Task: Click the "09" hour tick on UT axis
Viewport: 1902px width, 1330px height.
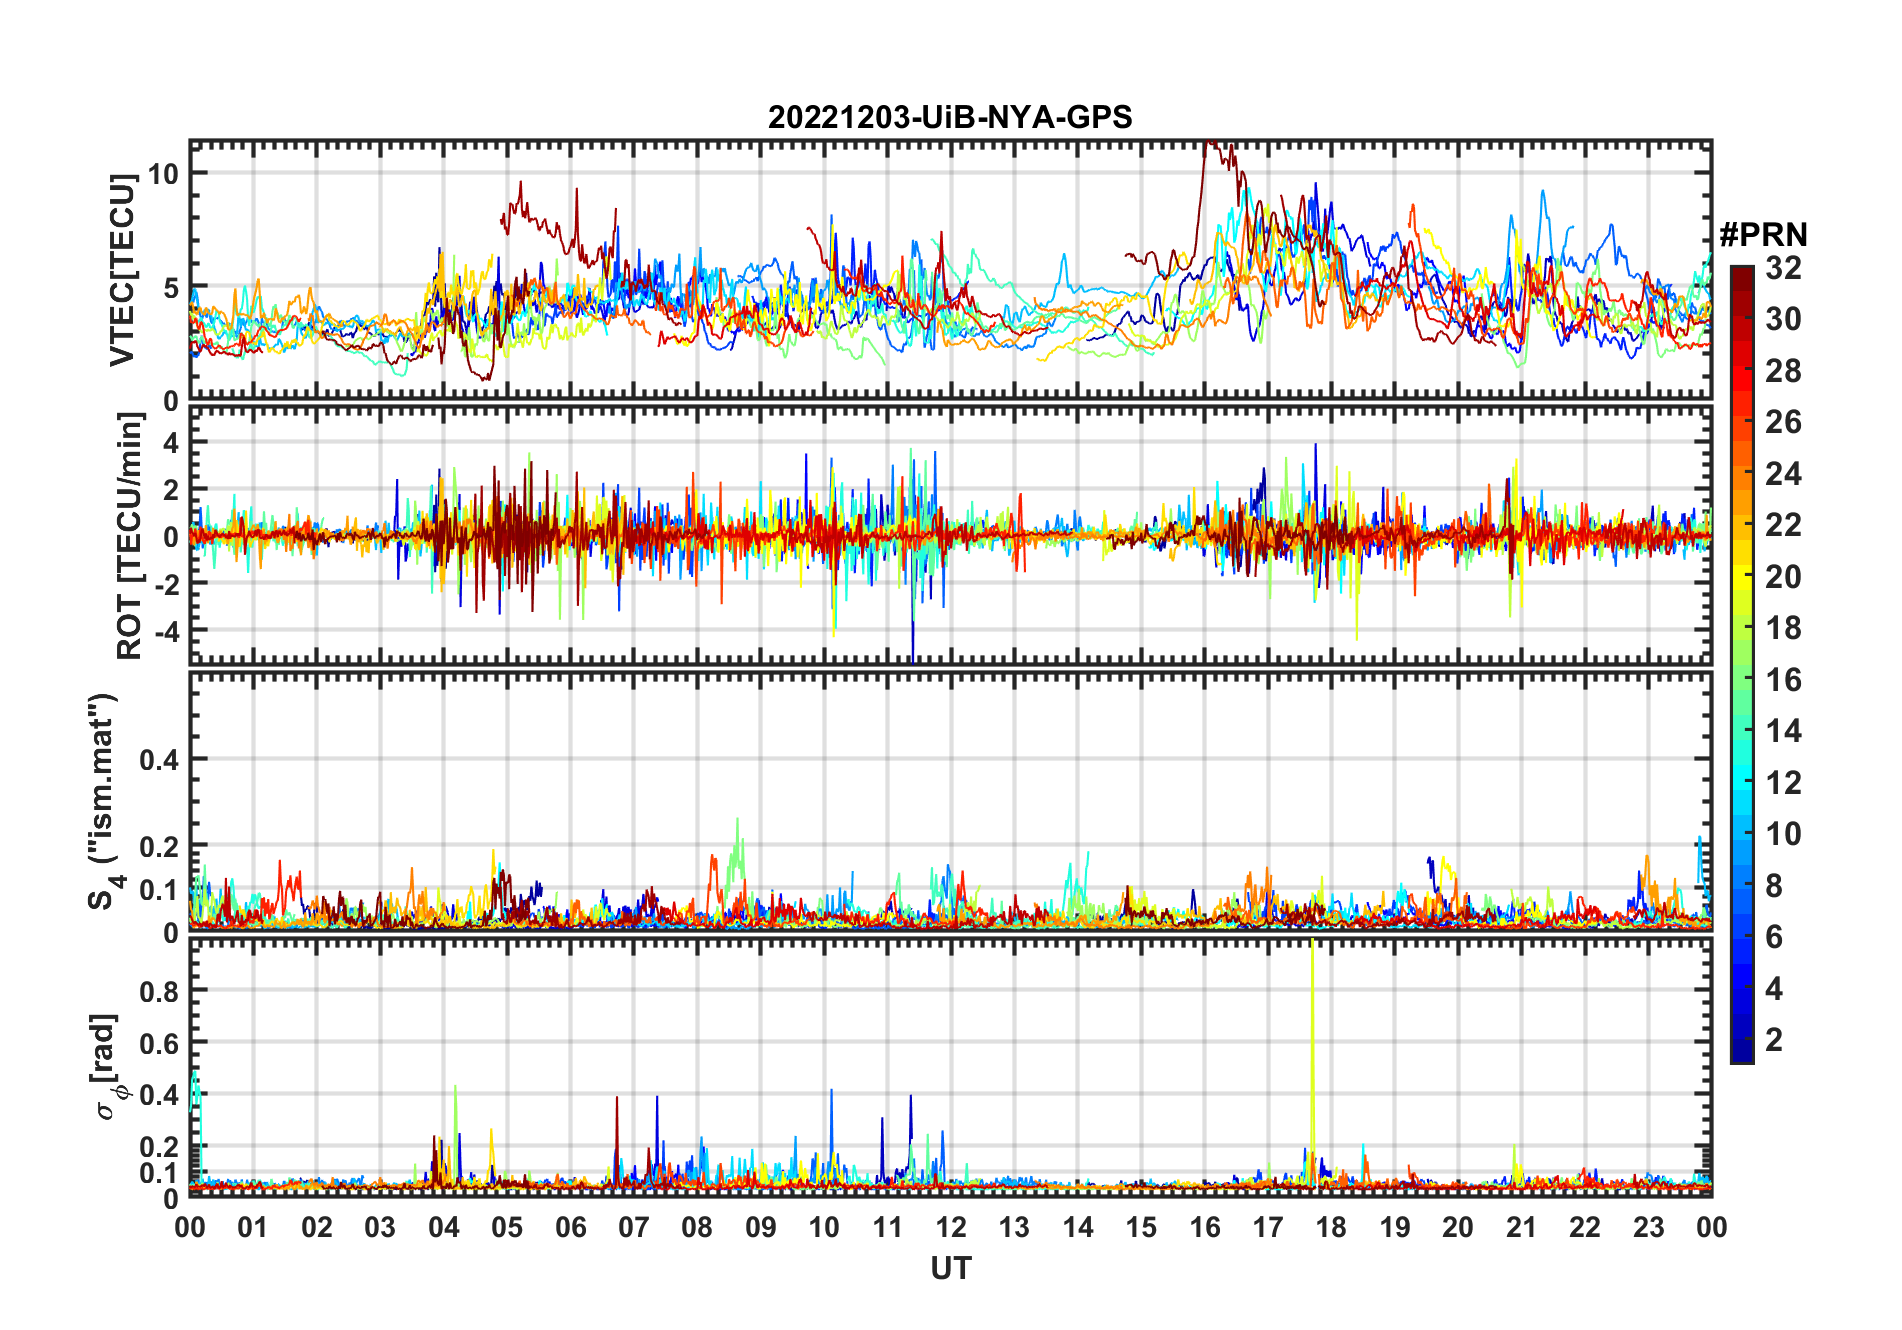Action: pyautogui.click(x=761, y=1228)
